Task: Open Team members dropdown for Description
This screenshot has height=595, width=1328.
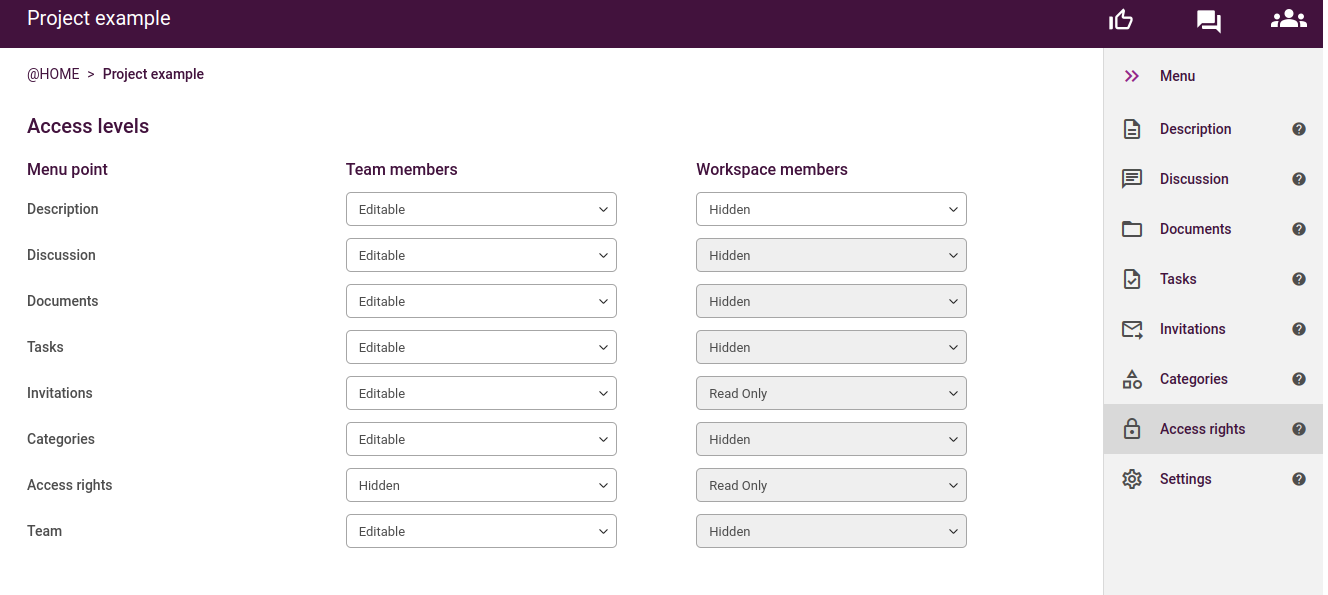Action: tap(481, 209)
